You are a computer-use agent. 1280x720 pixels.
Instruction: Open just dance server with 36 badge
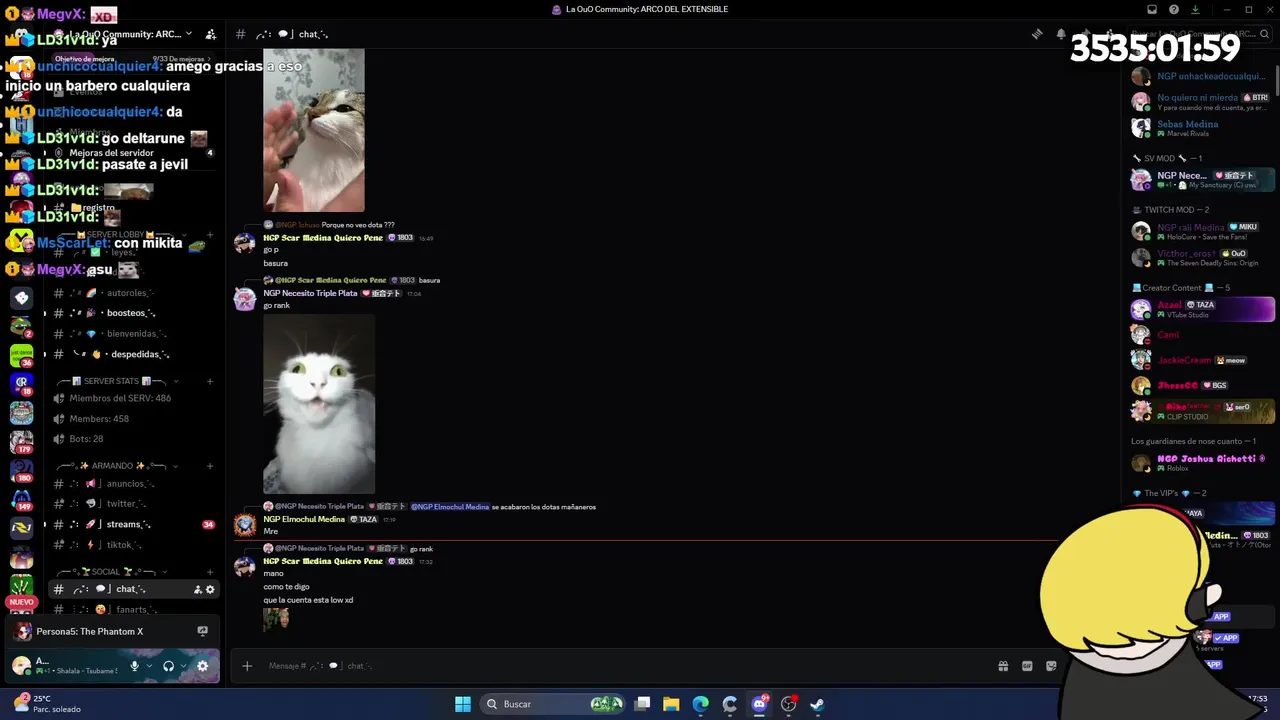(21, 355)
